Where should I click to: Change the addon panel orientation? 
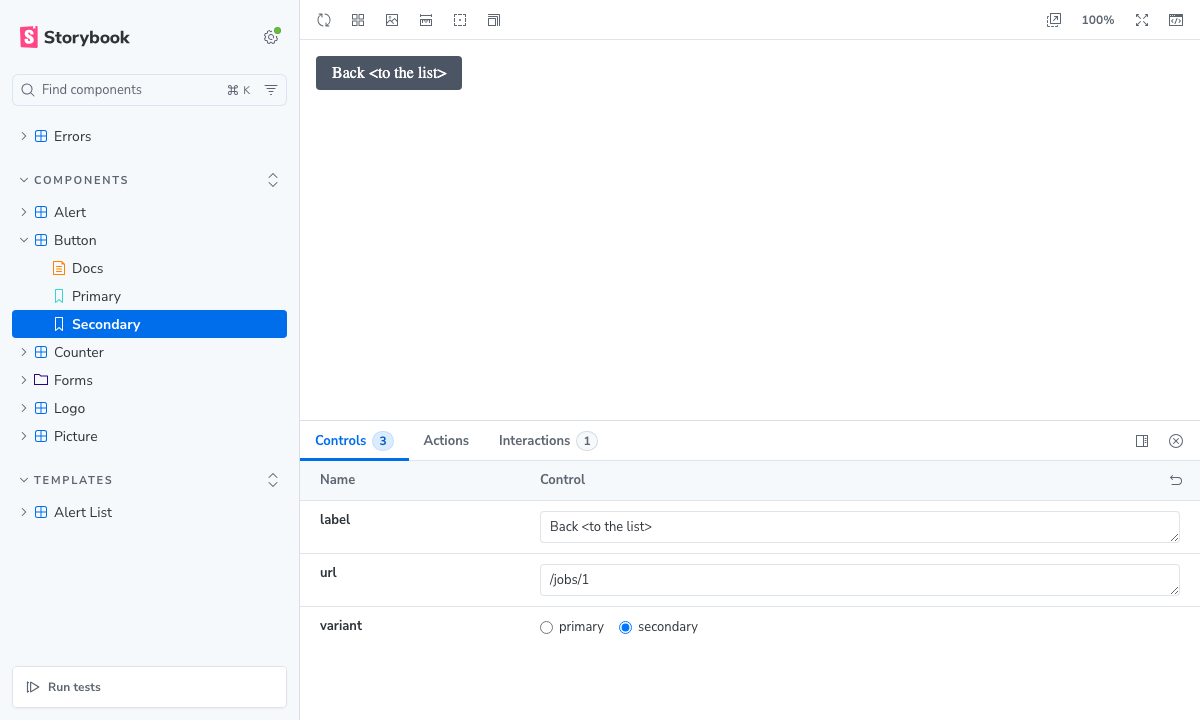[x=1142, y=441]
